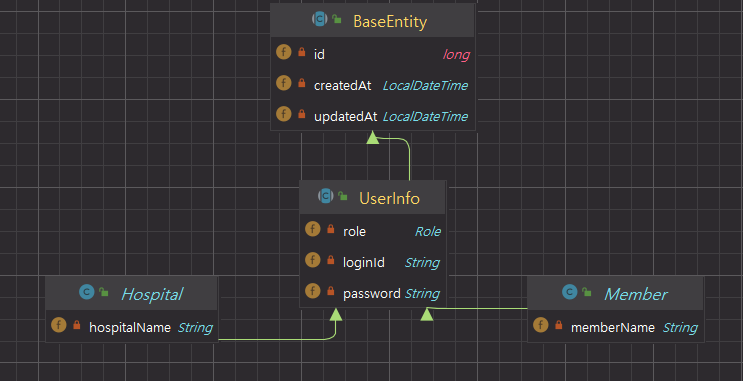This screenshot has width=743, height=381.
Task: Click the red private lock of password
Action: pos(331,291)
